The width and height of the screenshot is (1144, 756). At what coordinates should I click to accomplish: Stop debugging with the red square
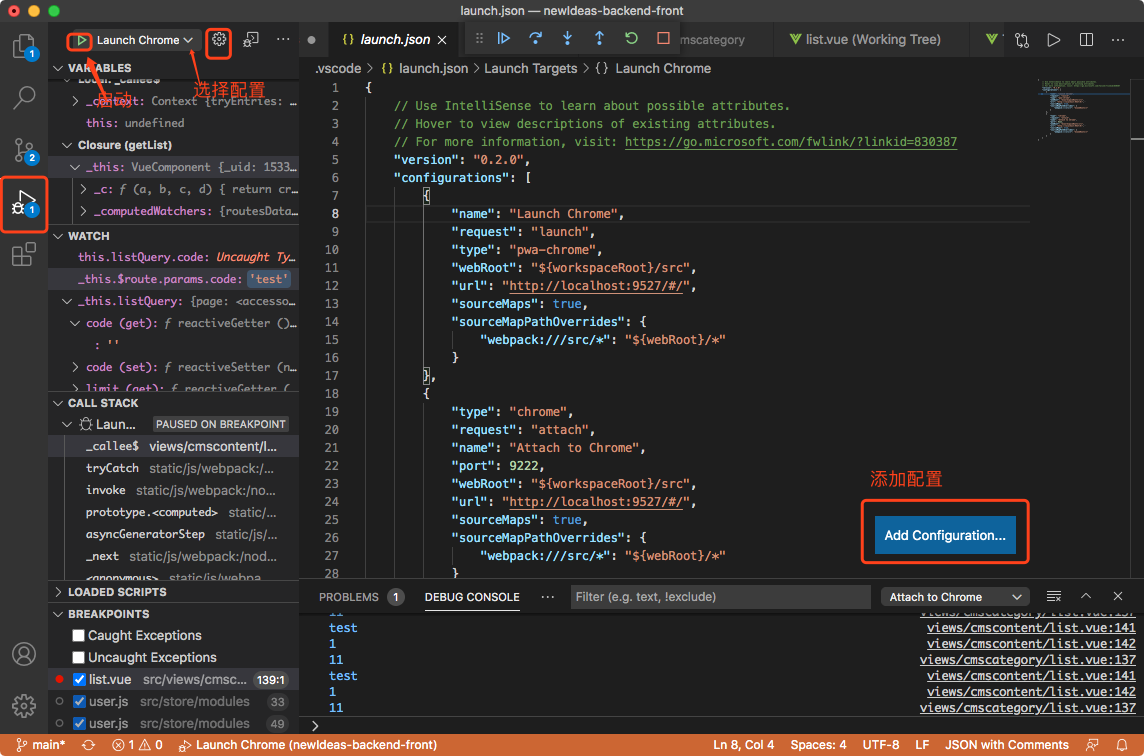coord(663,39)
